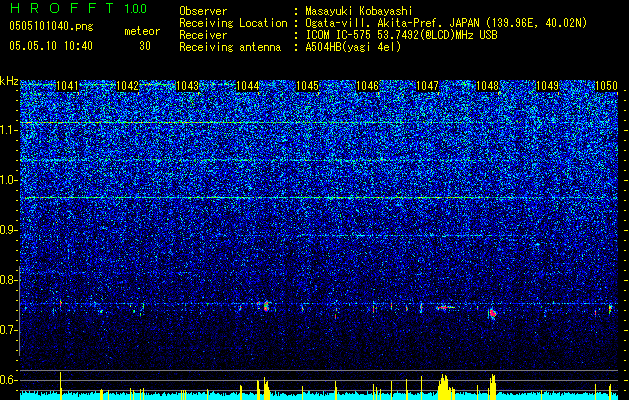Click the meteor count value 30
Screen dimensions: 629x400
coord(145,46)
